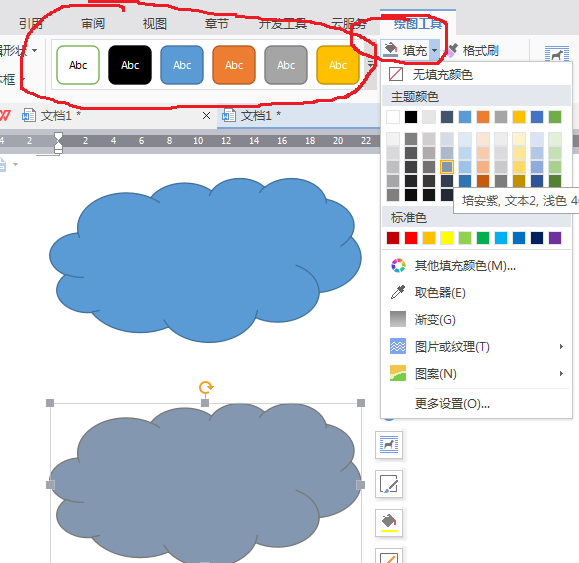The width and height of the screenshot is (579, 563).
Task: Expand the 图案 submenu arrow
Action: click(561, 373)
